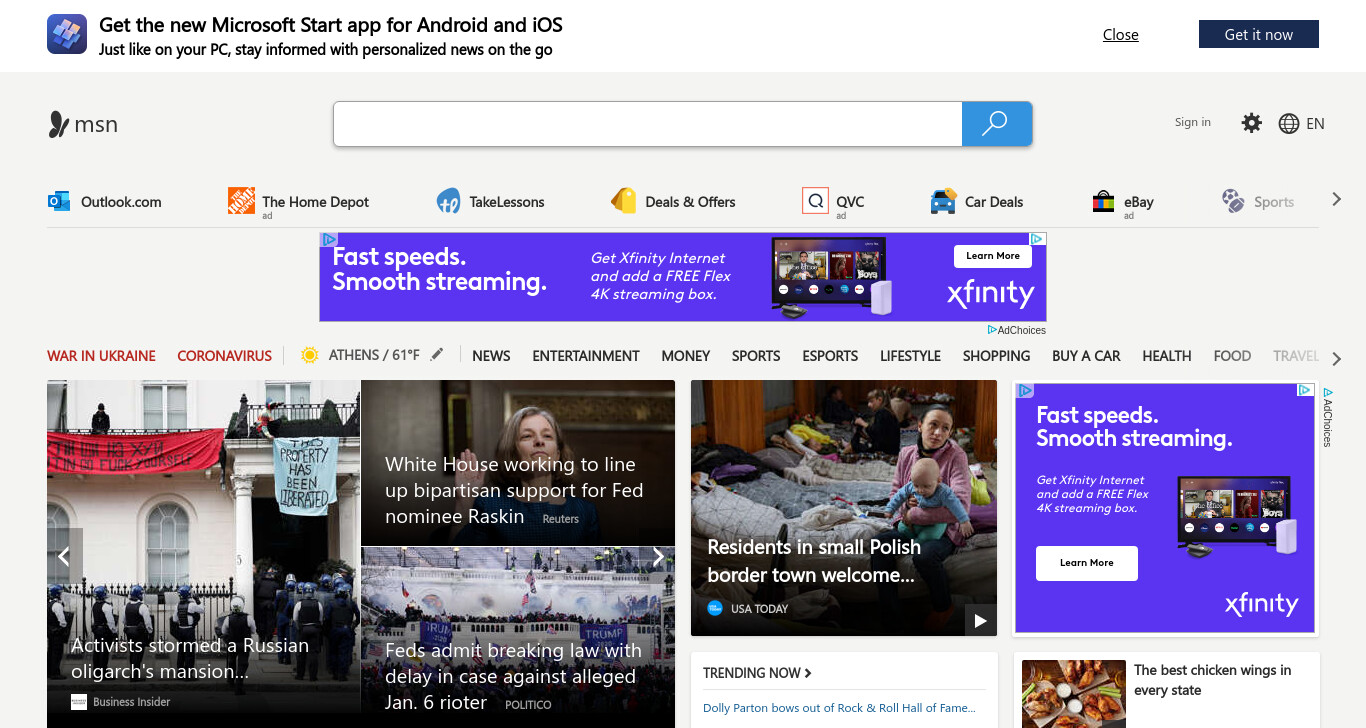Viewport: 1366px width, 728px height.
Task: Click Learn More in sidebar Xfinity ad
Action: point(1087,563)
